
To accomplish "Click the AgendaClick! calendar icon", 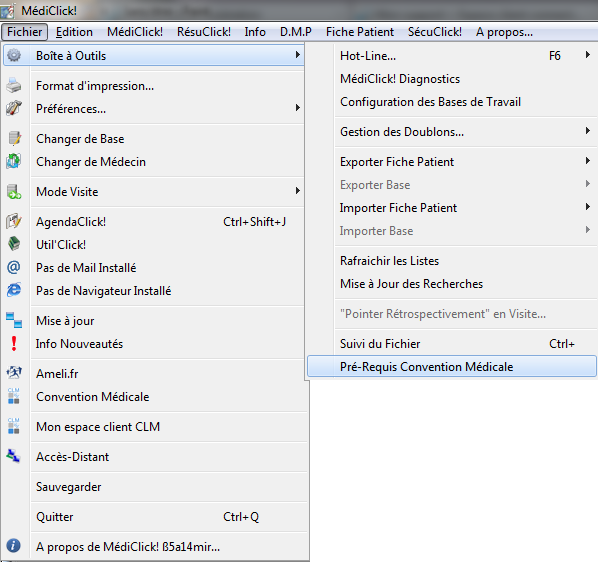I will [x=14, y=221].
